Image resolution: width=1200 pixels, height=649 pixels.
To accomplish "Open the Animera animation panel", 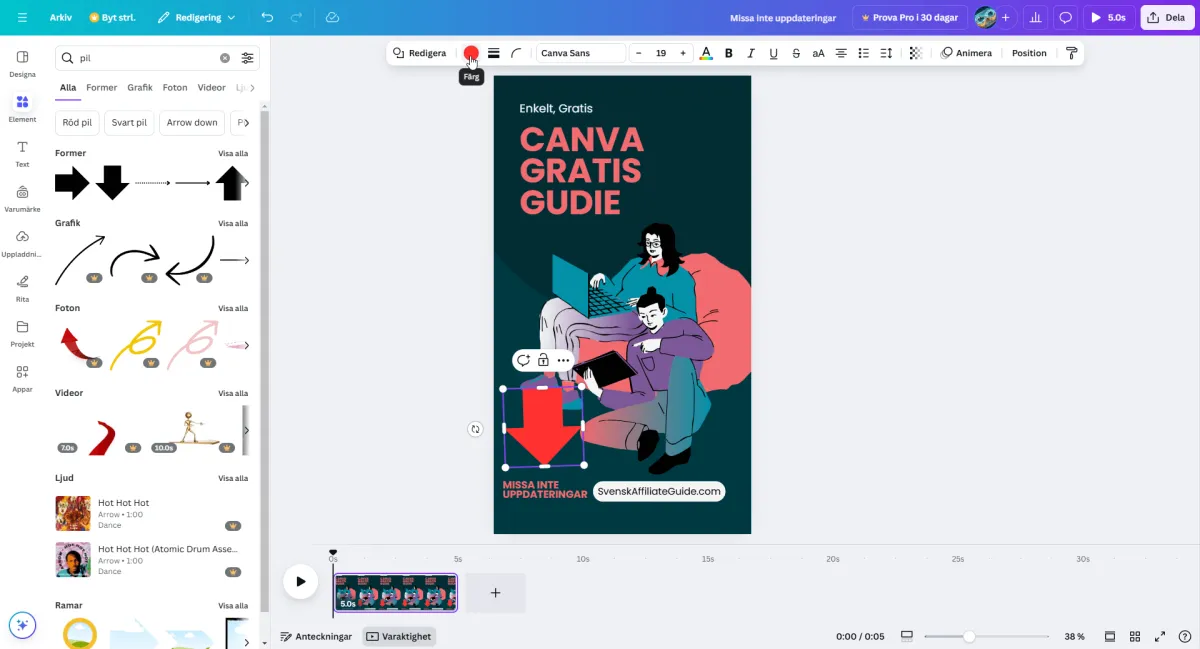I will 966,53.
